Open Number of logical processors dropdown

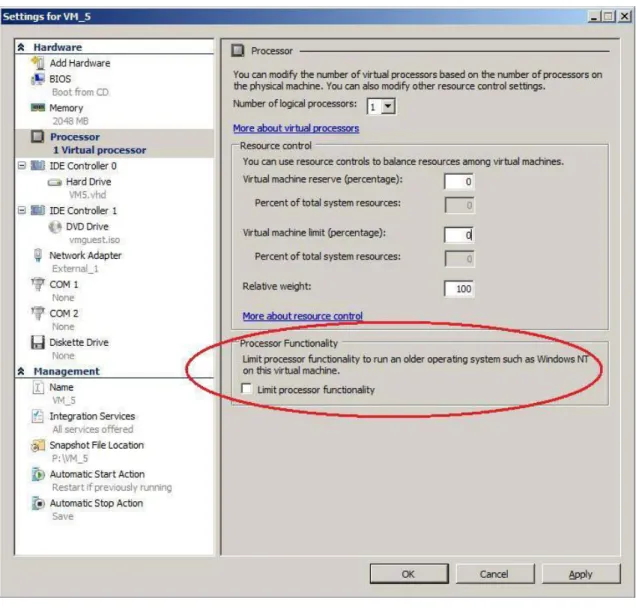[x=388, y=106]
